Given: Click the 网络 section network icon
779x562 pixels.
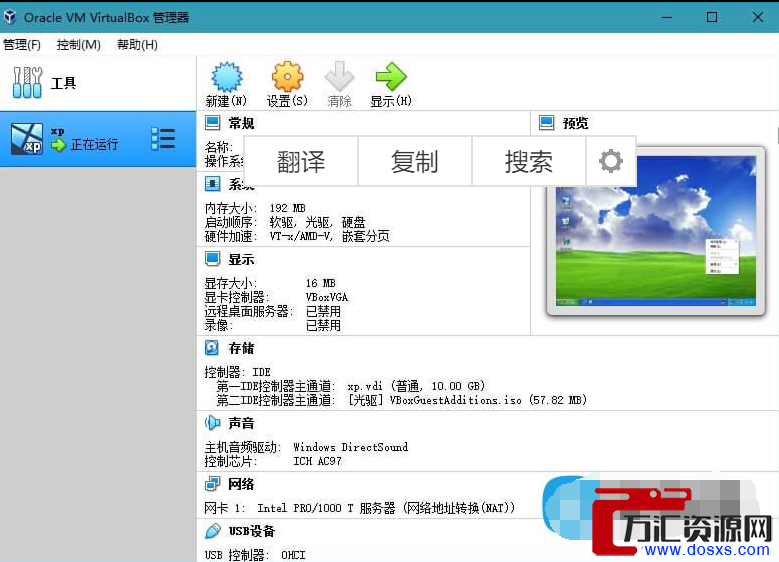Looking at the screenshot, I should point(213,483).
